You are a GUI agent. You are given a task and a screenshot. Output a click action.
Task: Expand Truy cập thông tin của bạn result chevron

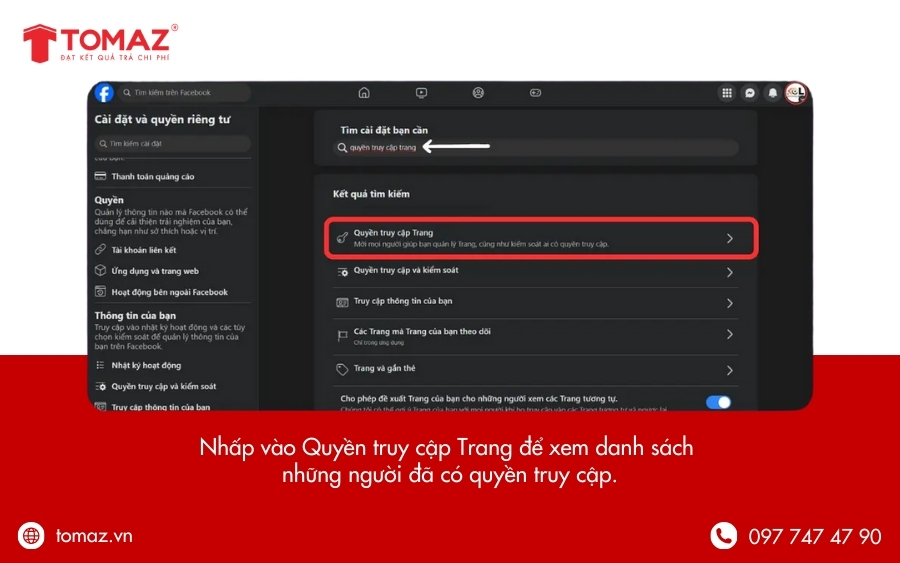pos(730,303)
